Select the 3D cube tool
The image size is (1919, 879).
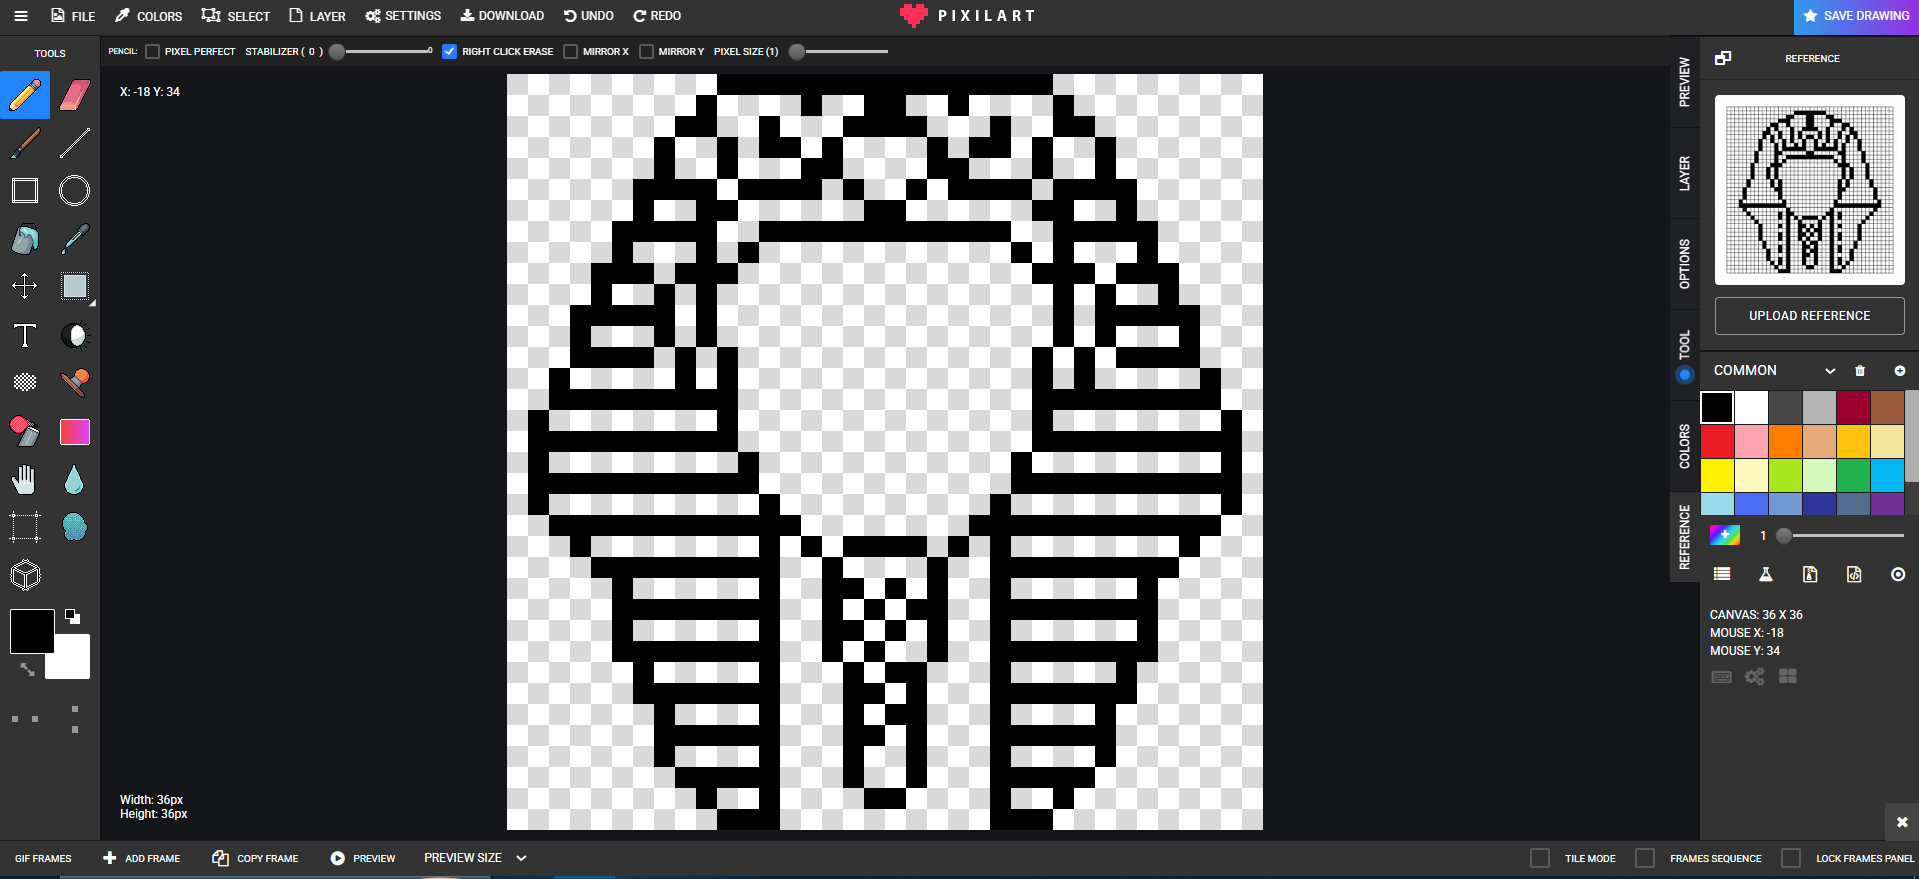coord(25,575)
